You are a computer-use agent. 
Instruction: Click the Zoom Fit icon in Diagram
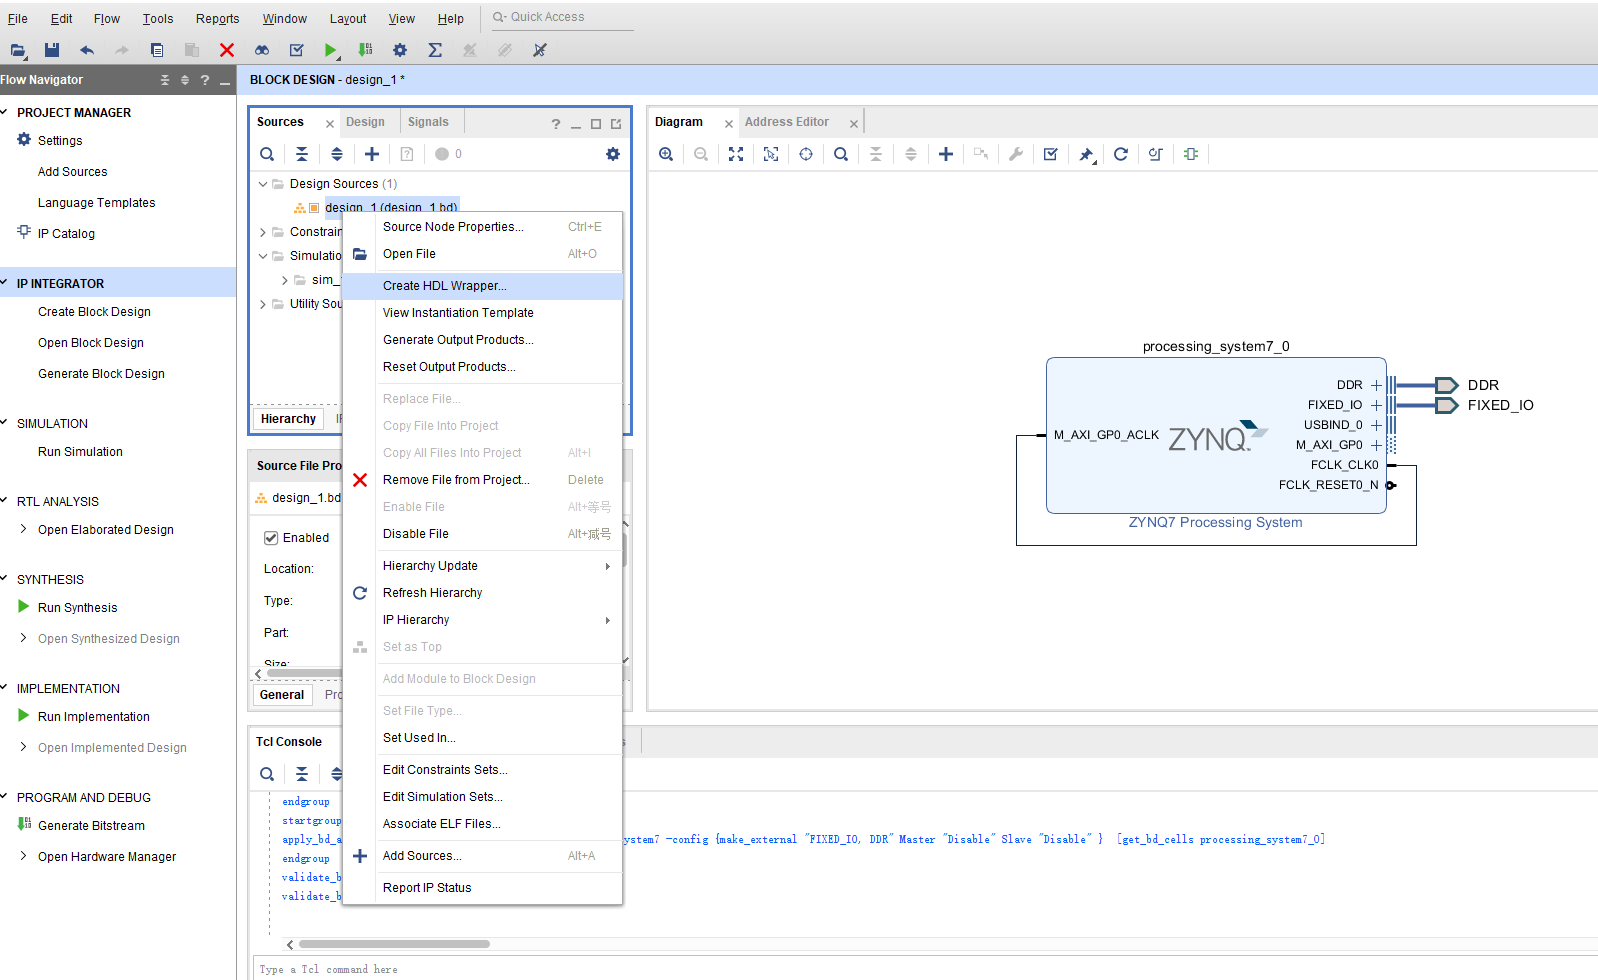[x=736, y=154]
